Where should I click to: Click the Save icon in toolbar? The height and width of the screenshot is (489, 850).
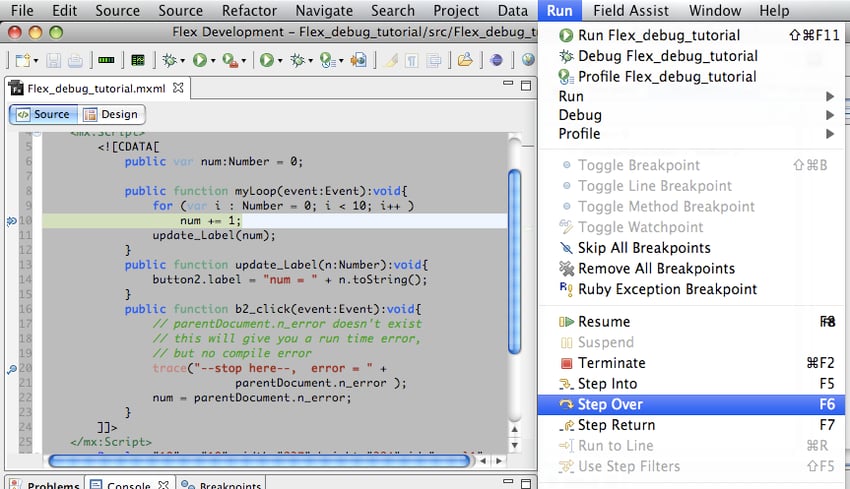click(54, 60)
